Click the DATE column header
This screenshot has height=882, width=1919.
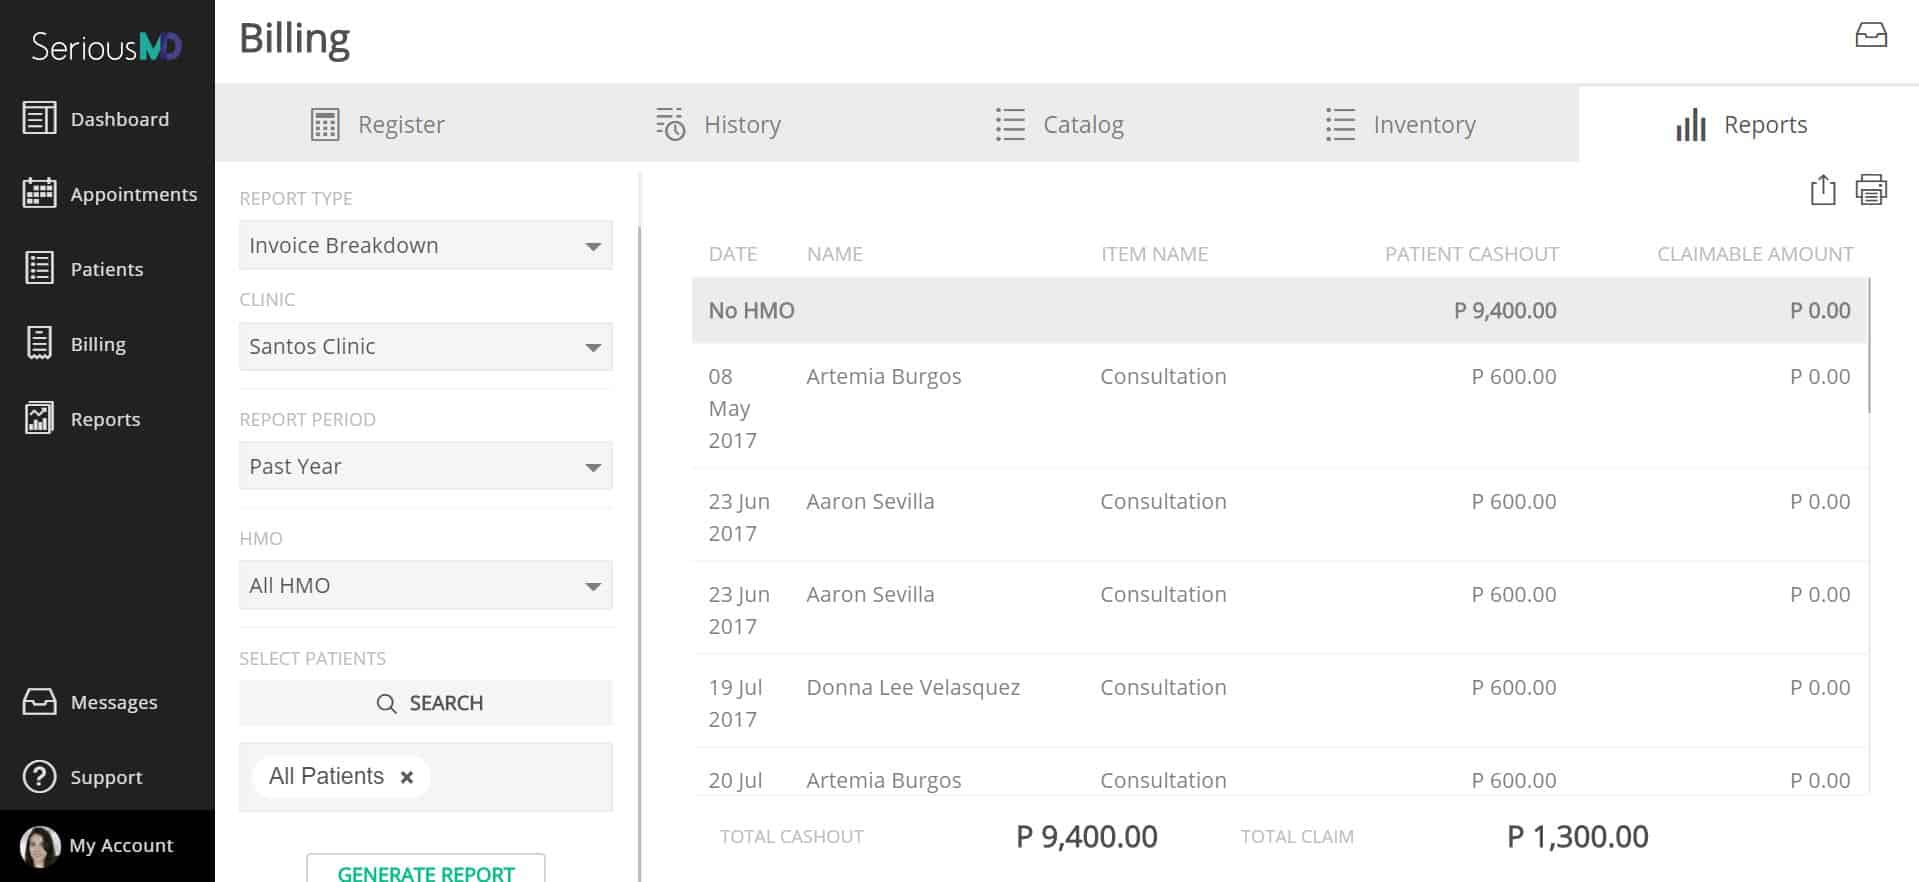(x=732, y=254)
